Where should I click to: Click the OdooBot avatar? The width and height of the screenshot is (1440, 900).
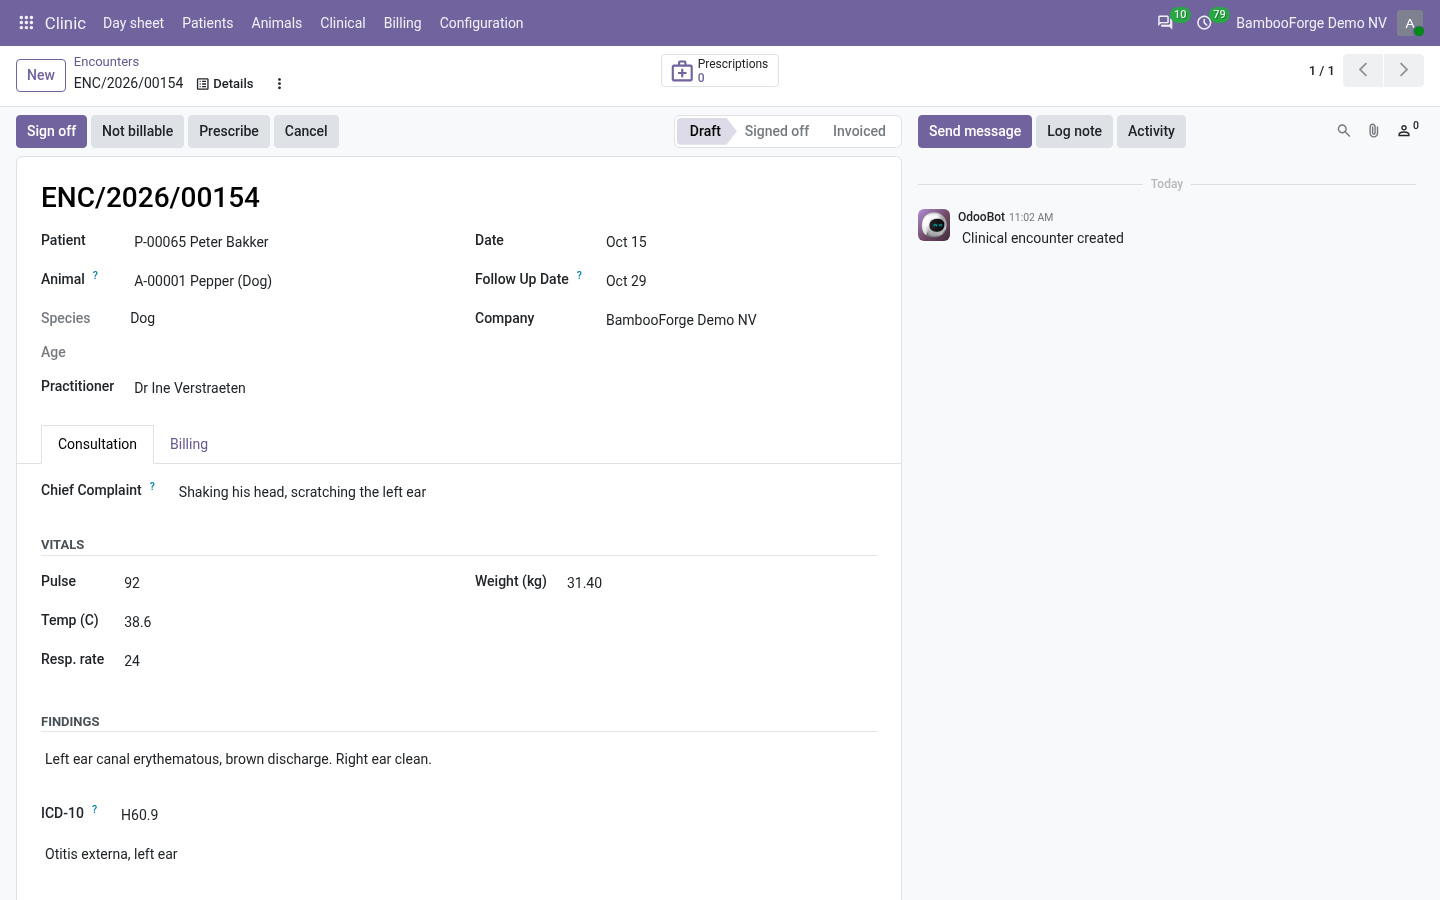pos(934,225)
